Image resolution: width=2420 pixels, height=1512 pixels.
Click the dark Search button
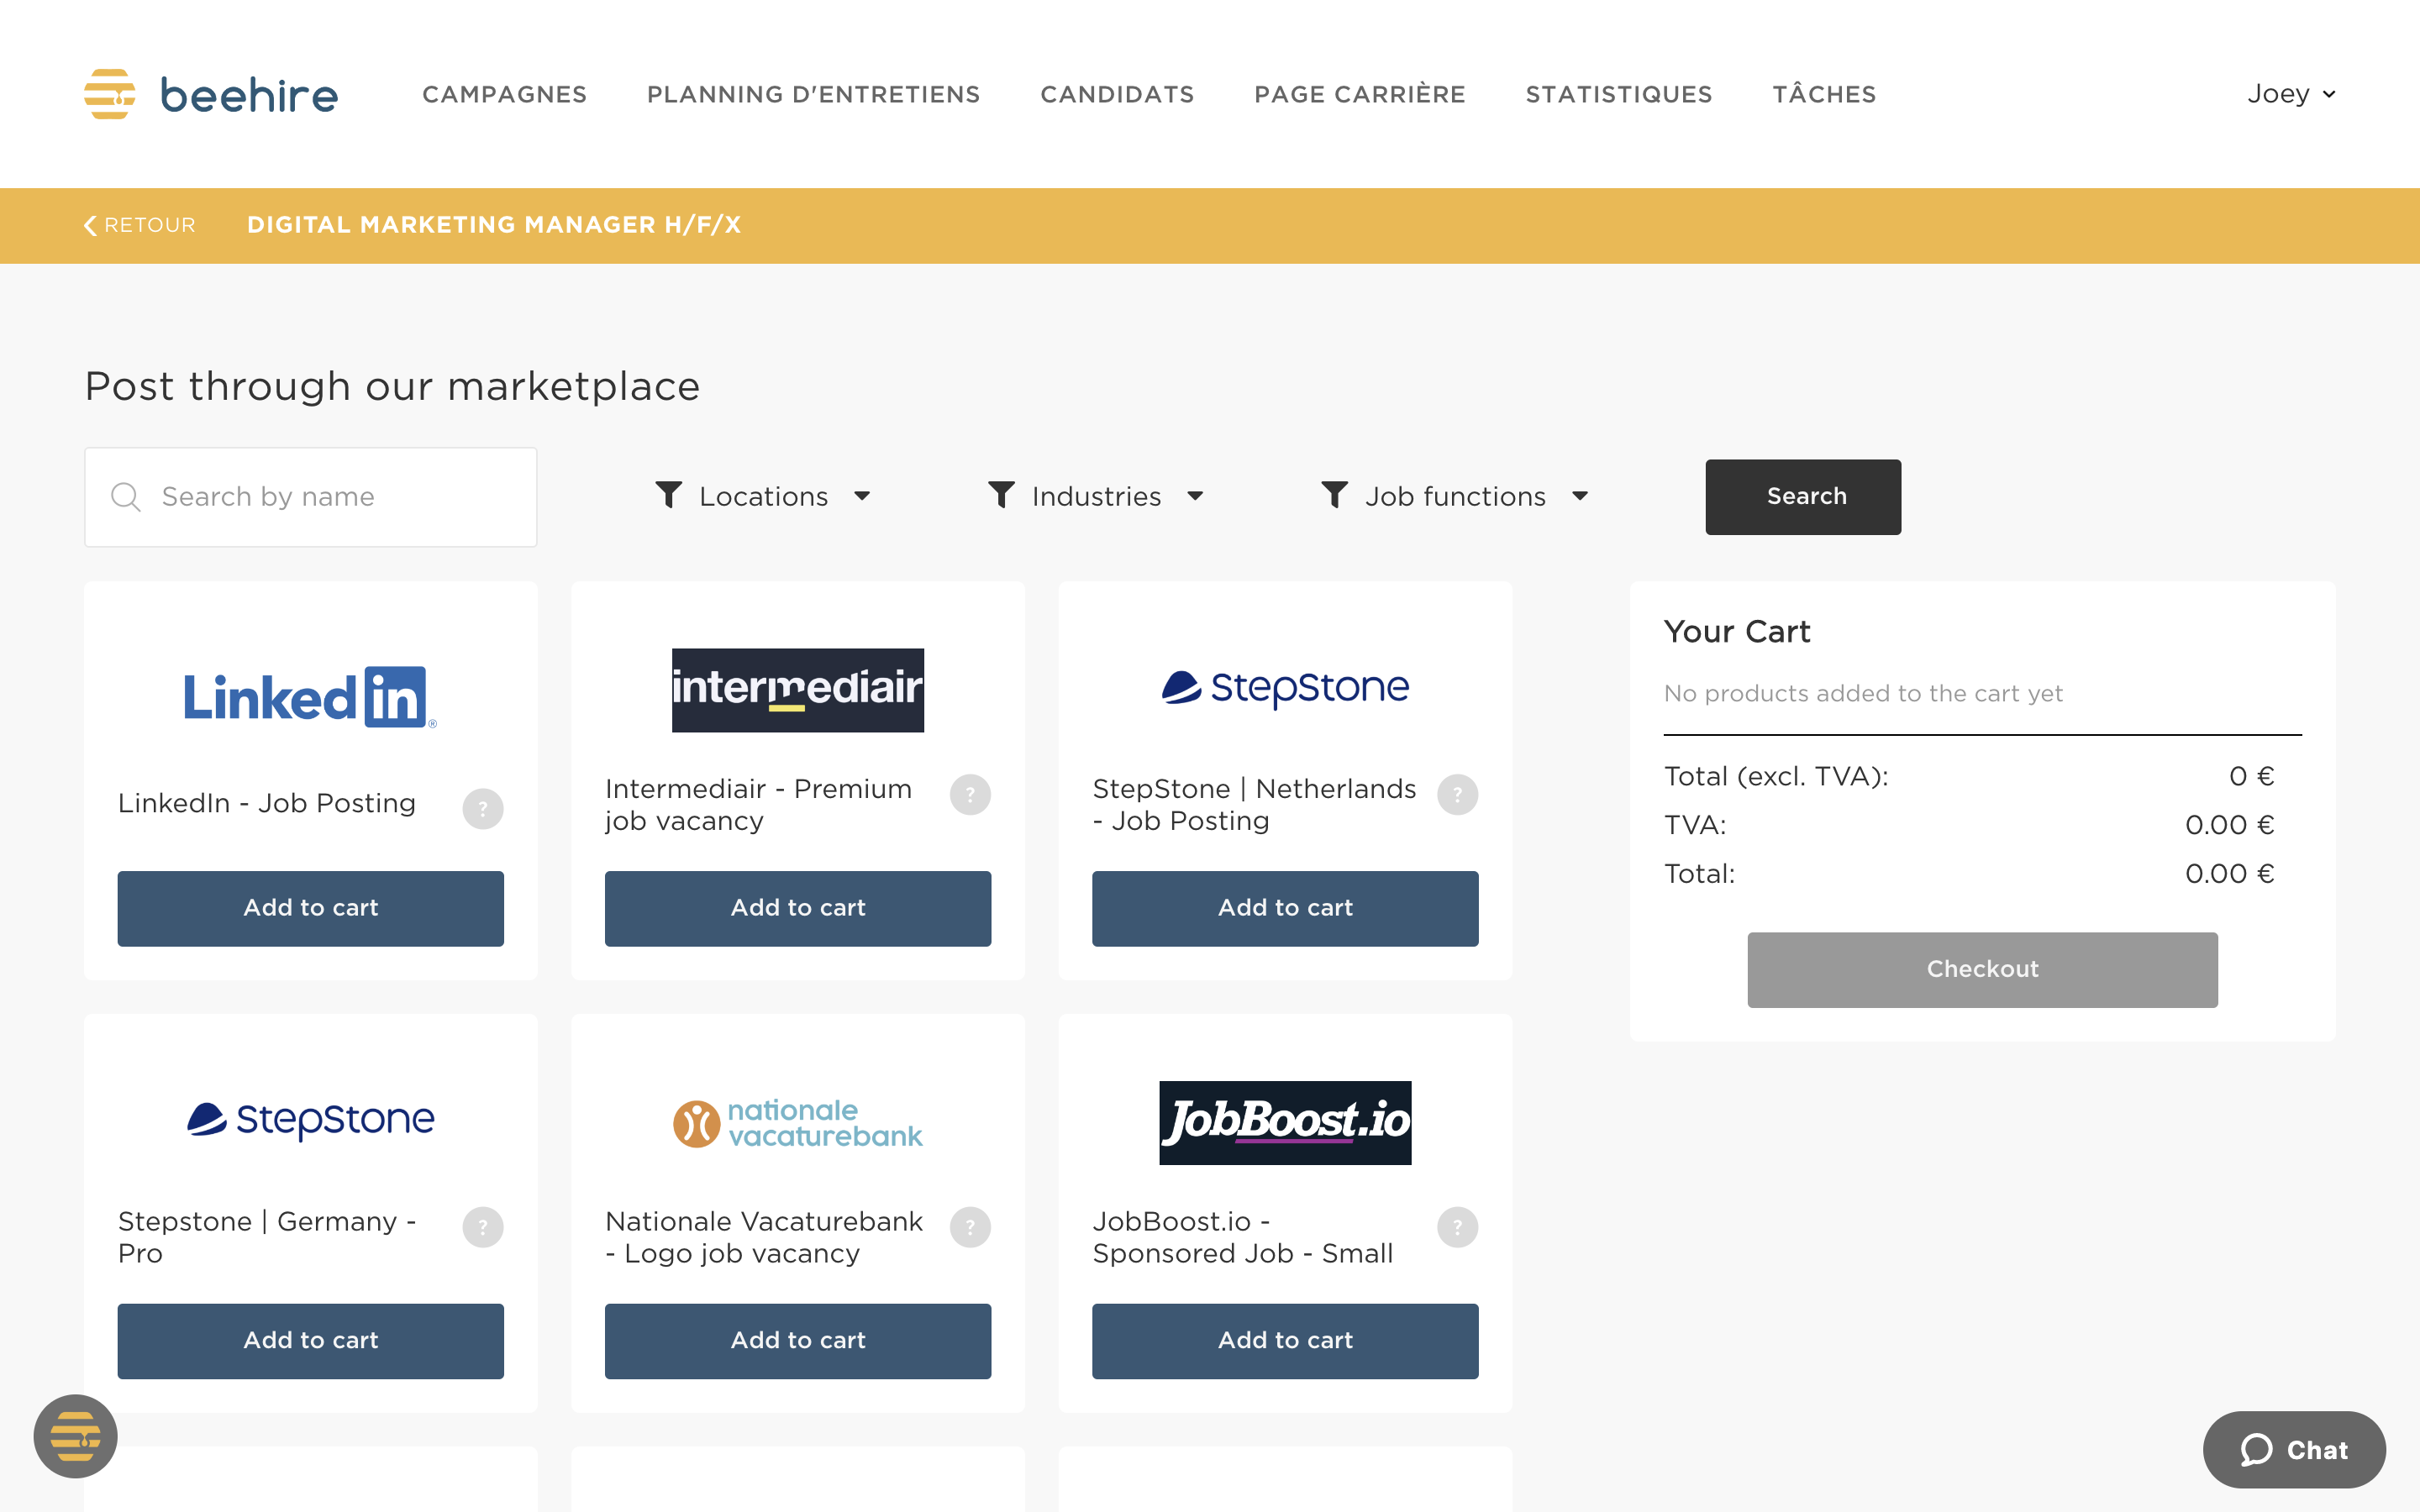(x=1803, y=497)
